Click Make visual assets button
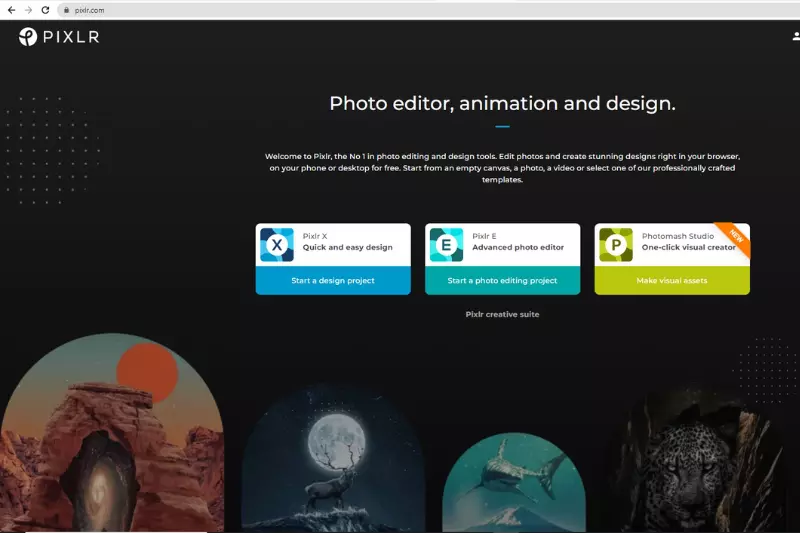The height and width of the screenshot is (533, 800). pos(672,280)
